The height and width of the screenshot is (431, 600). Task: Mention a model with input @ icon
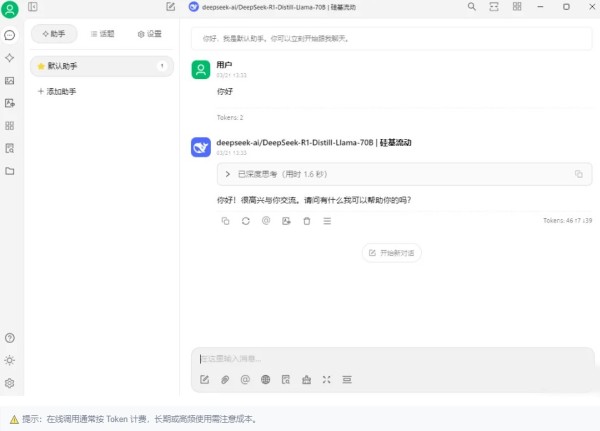pyautogui.click(x=245, y=379)
